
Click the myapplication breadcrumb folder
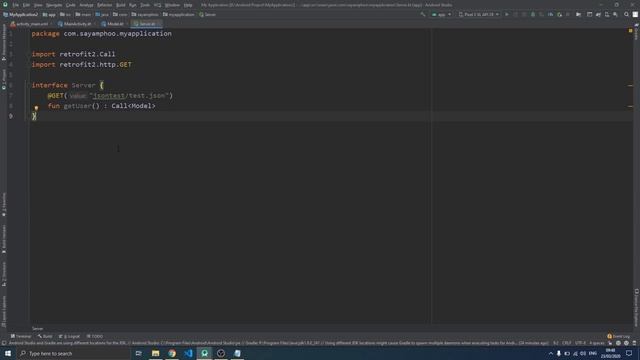click(179, 14)
